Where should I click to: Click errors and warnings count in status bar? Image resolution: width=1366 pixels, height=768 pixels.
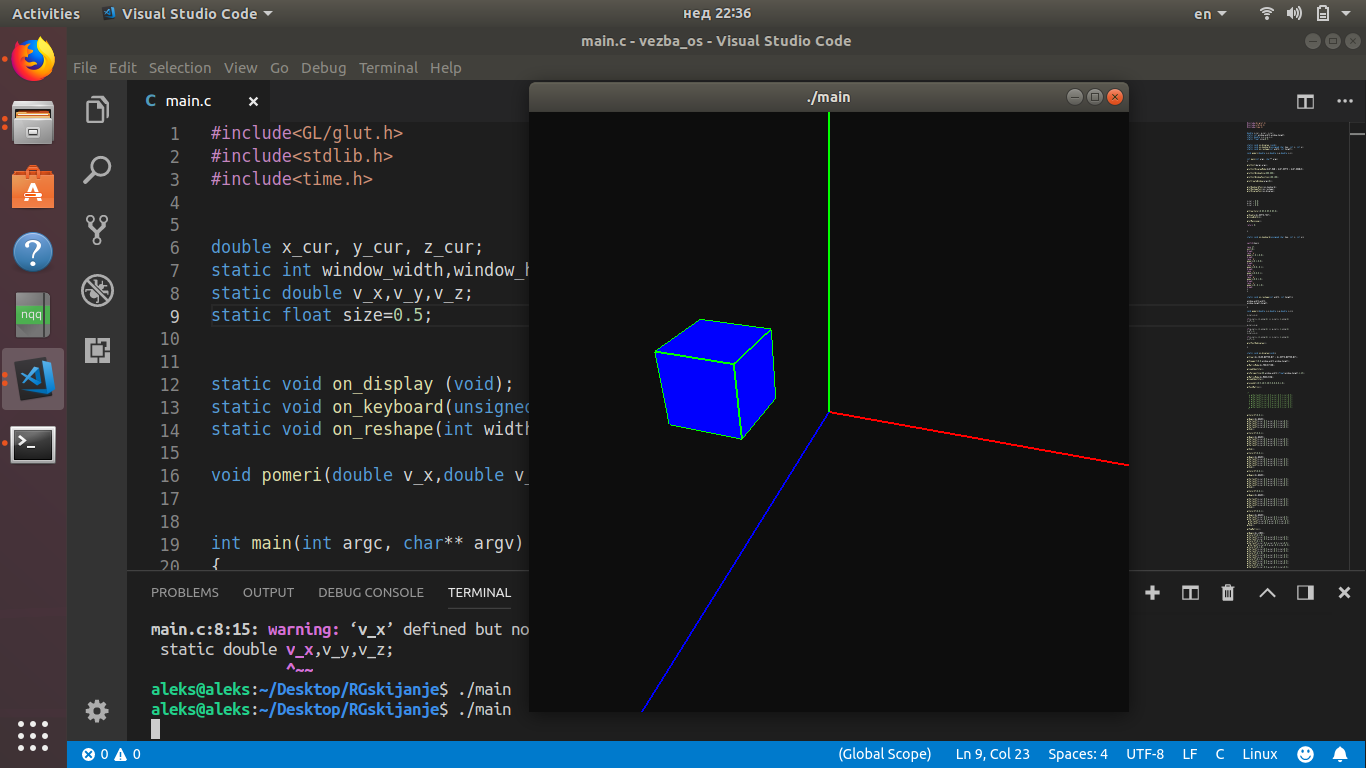click(x=111, y=754)
